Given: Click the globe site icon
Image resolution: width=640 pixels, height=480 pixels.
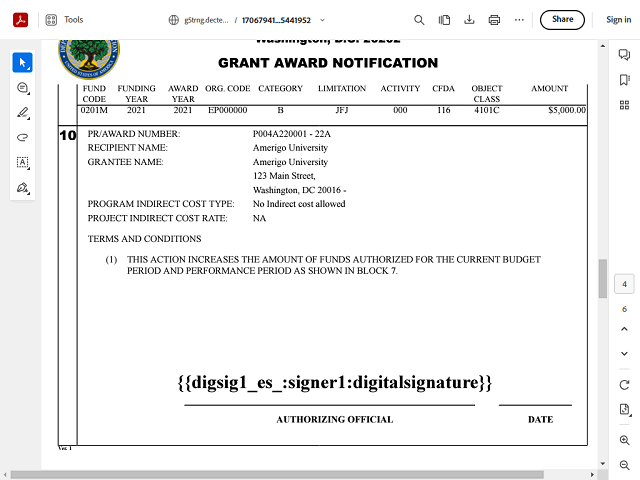Looking at the screenshot, I should coord(173,20).
